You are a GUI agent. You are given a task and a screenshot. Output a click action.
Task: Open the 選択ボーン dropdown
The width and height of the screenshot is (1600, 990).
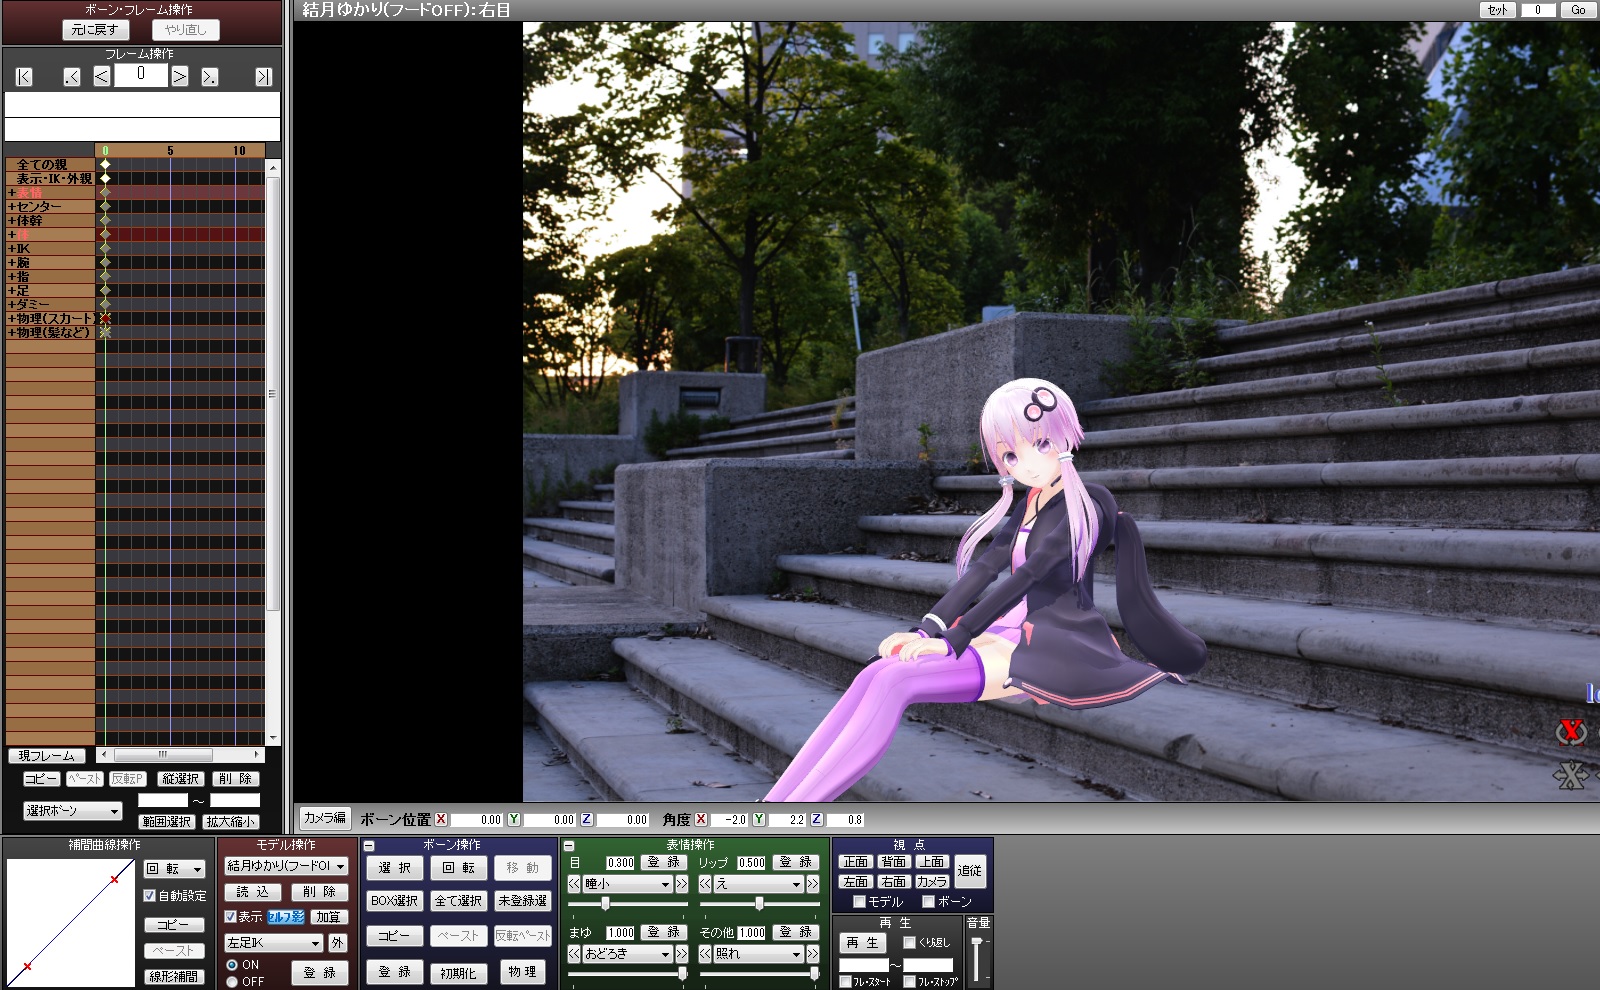[x=72, y=811]
